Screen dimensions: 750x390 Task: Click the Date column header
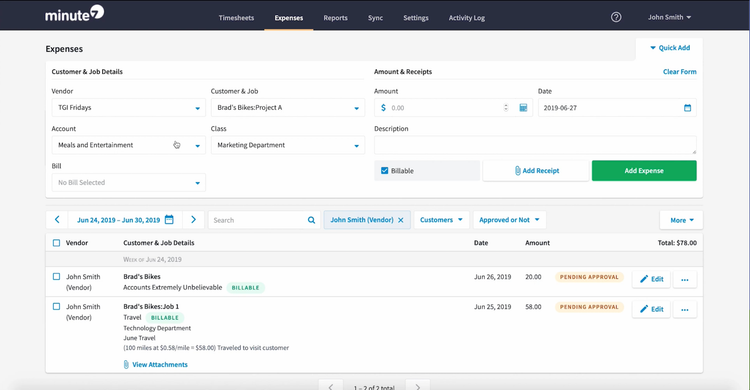(x=481, y=243)
